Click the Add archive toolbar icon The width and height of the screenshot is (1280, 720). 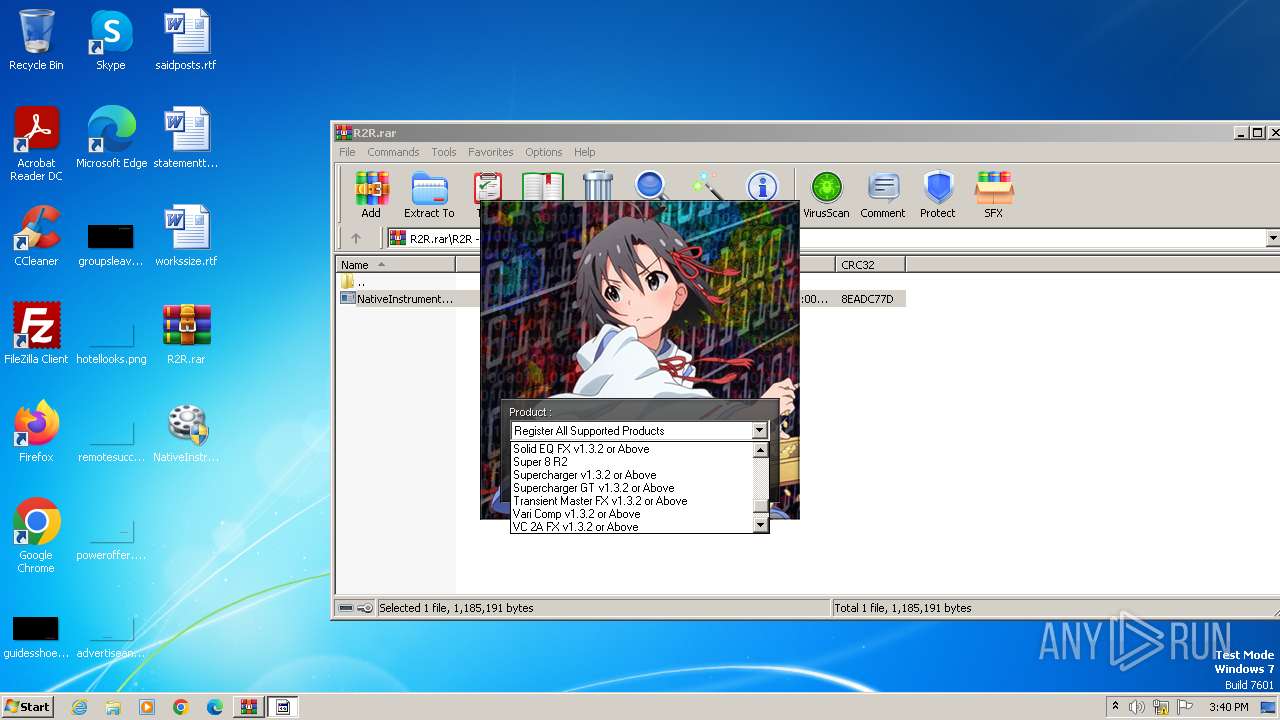click(x=371, y=194)
